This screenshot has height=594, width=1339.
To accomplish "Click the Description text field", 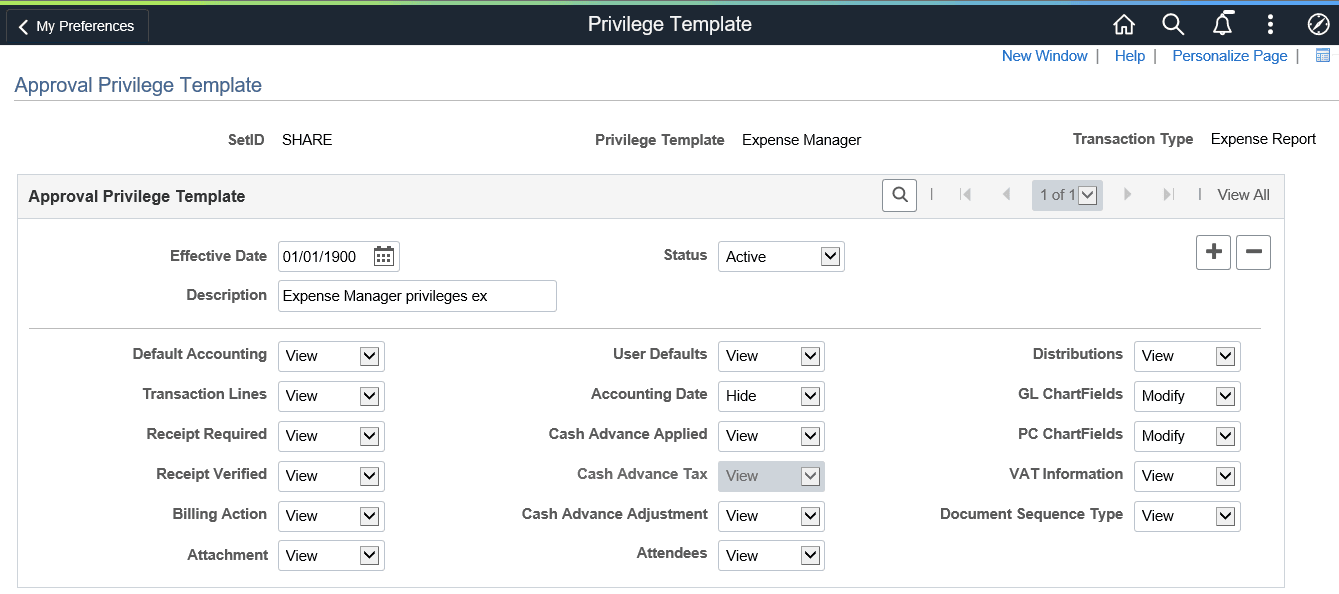I will (x=417, y=296).
